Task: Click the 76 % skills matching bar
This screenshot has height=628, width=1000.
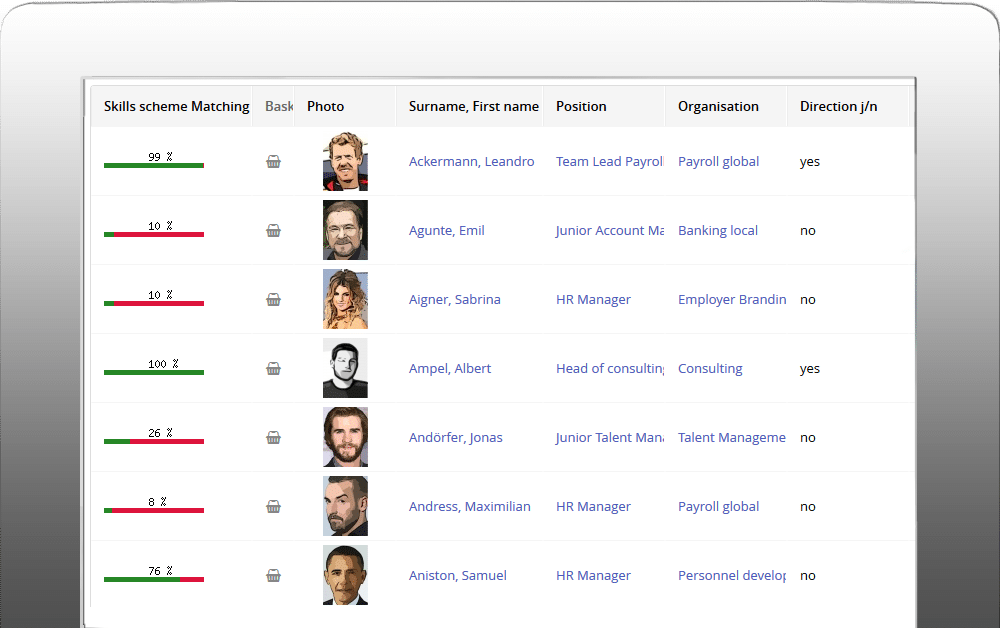Action: 154,580
